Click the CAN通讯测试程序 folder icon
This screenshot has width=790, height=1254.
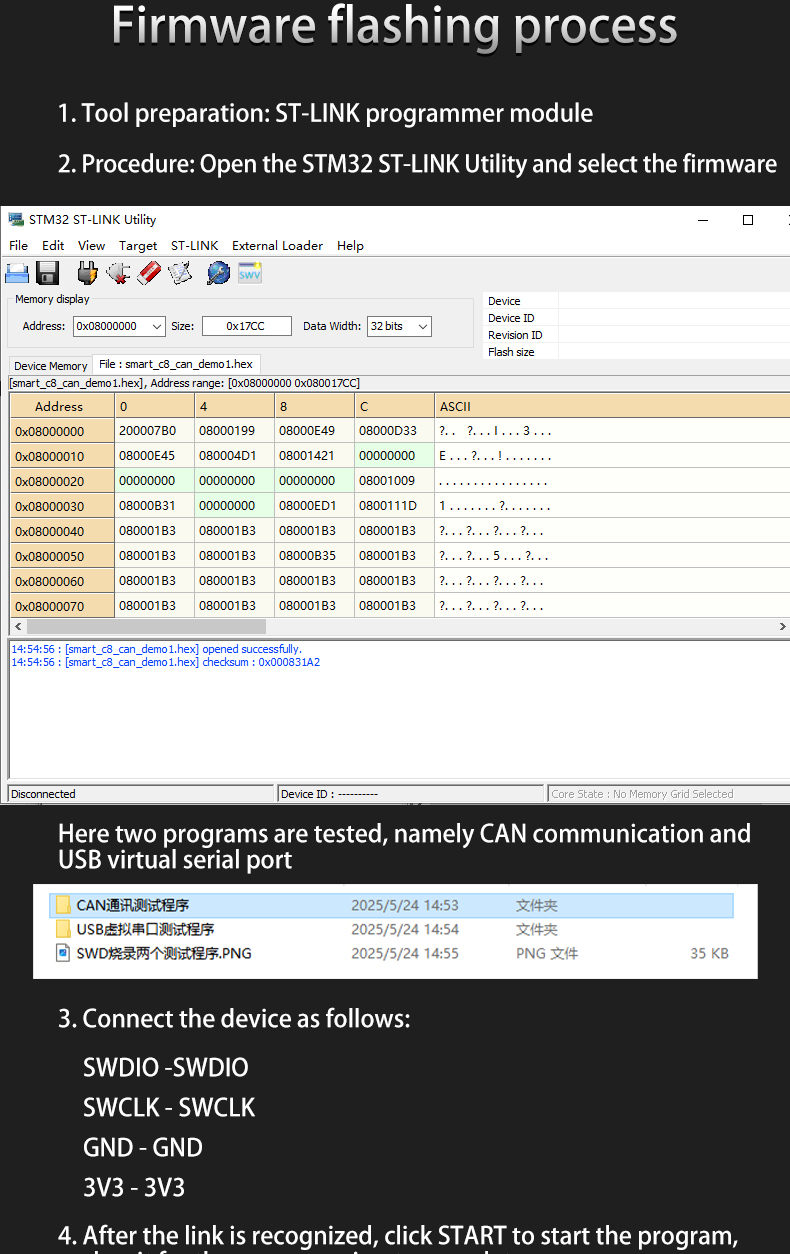(x=63, y=906)
